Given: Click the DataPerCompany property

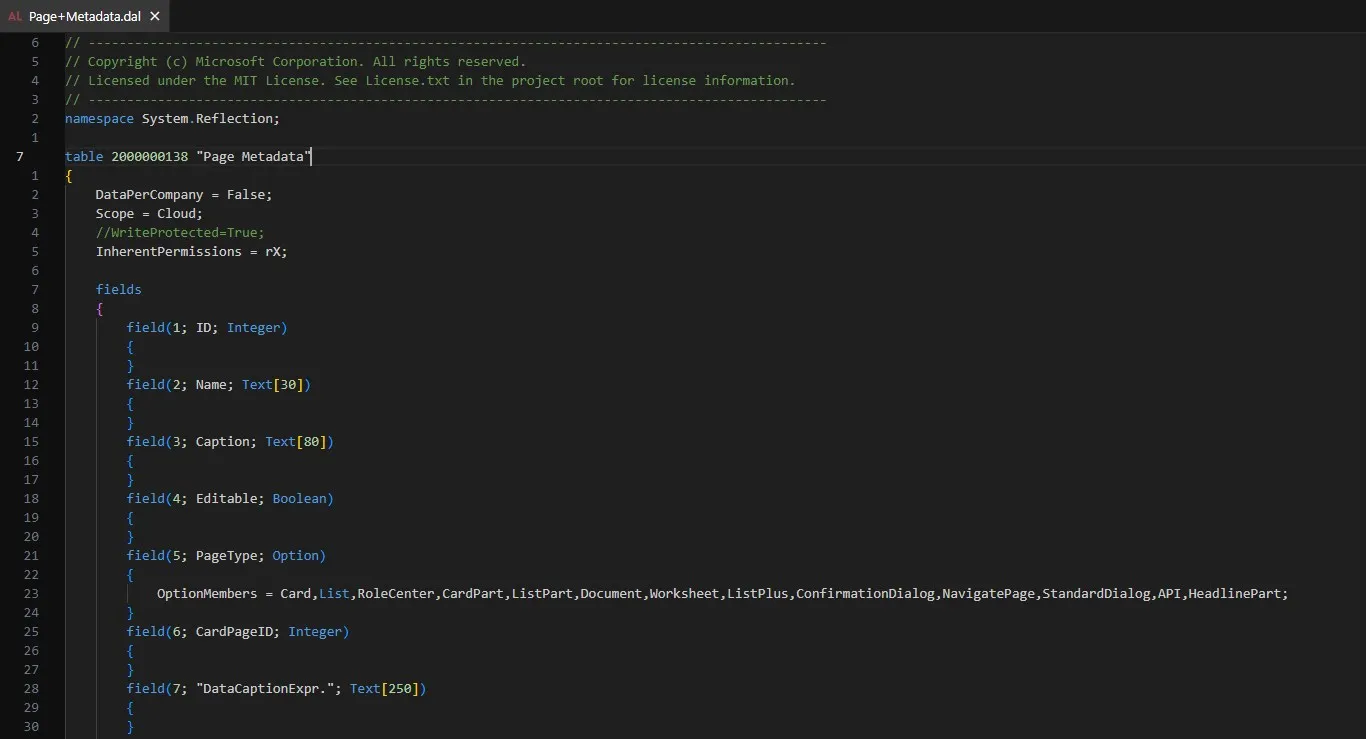Looking at the screenshot, I should point(149,194).
